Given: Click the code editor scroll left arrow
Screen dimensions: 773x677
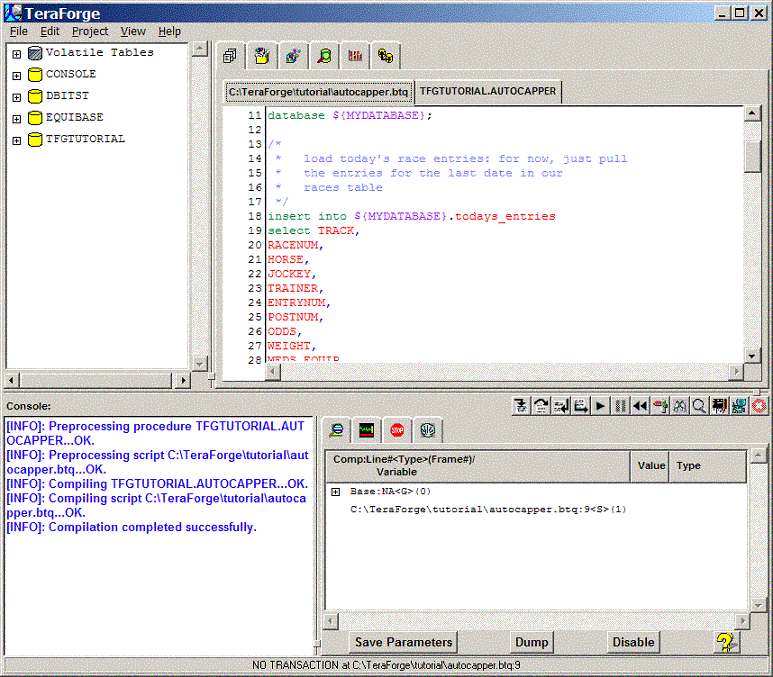Looking at the screenshot, I should [x=273, y=372].
